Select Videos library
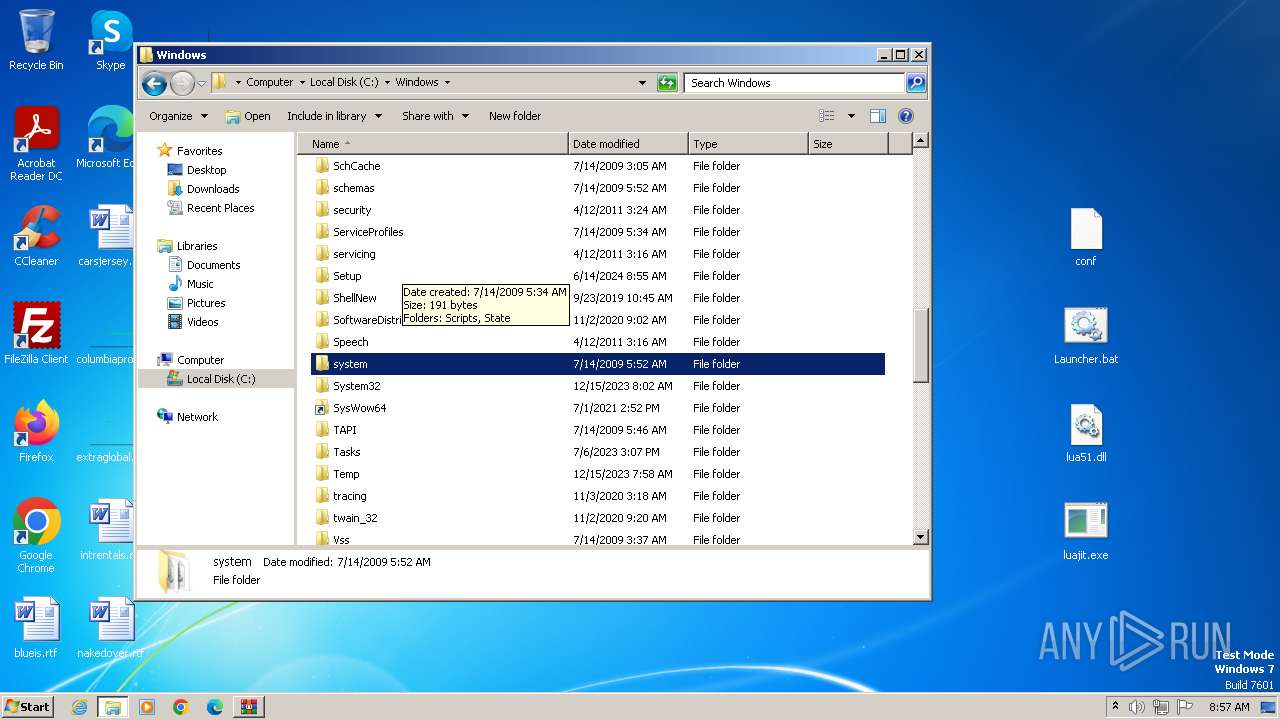The image size is (1280, 720). 202,322
